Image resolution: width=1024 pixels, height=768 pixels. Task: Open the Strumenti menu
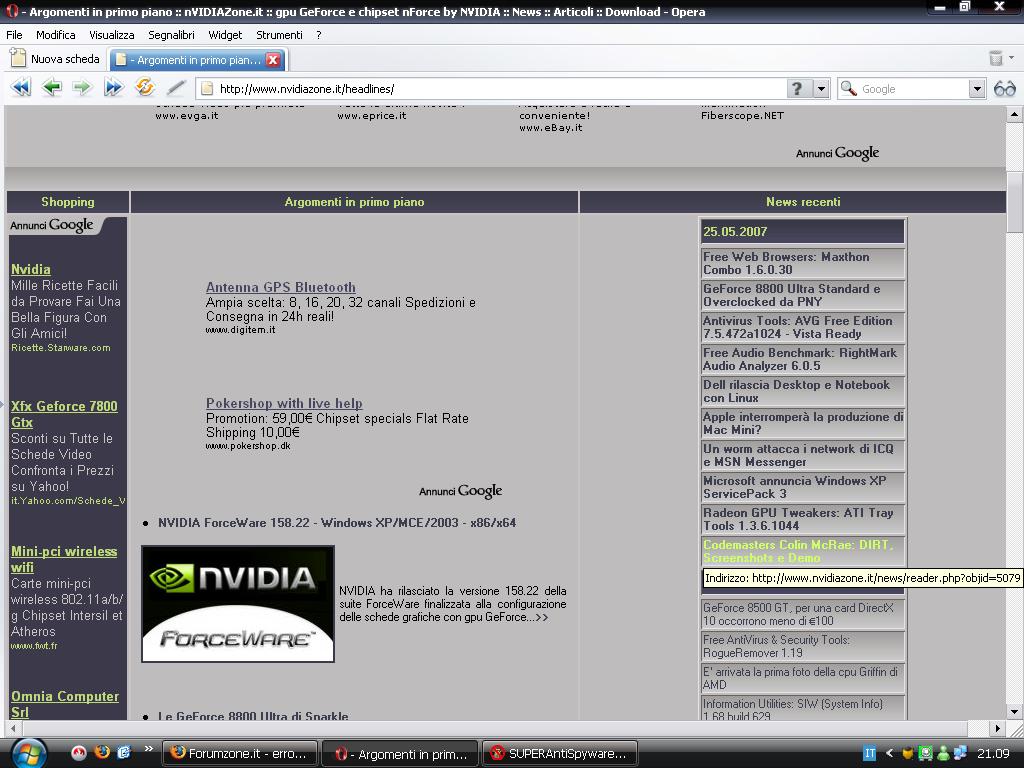click(280, 35)
